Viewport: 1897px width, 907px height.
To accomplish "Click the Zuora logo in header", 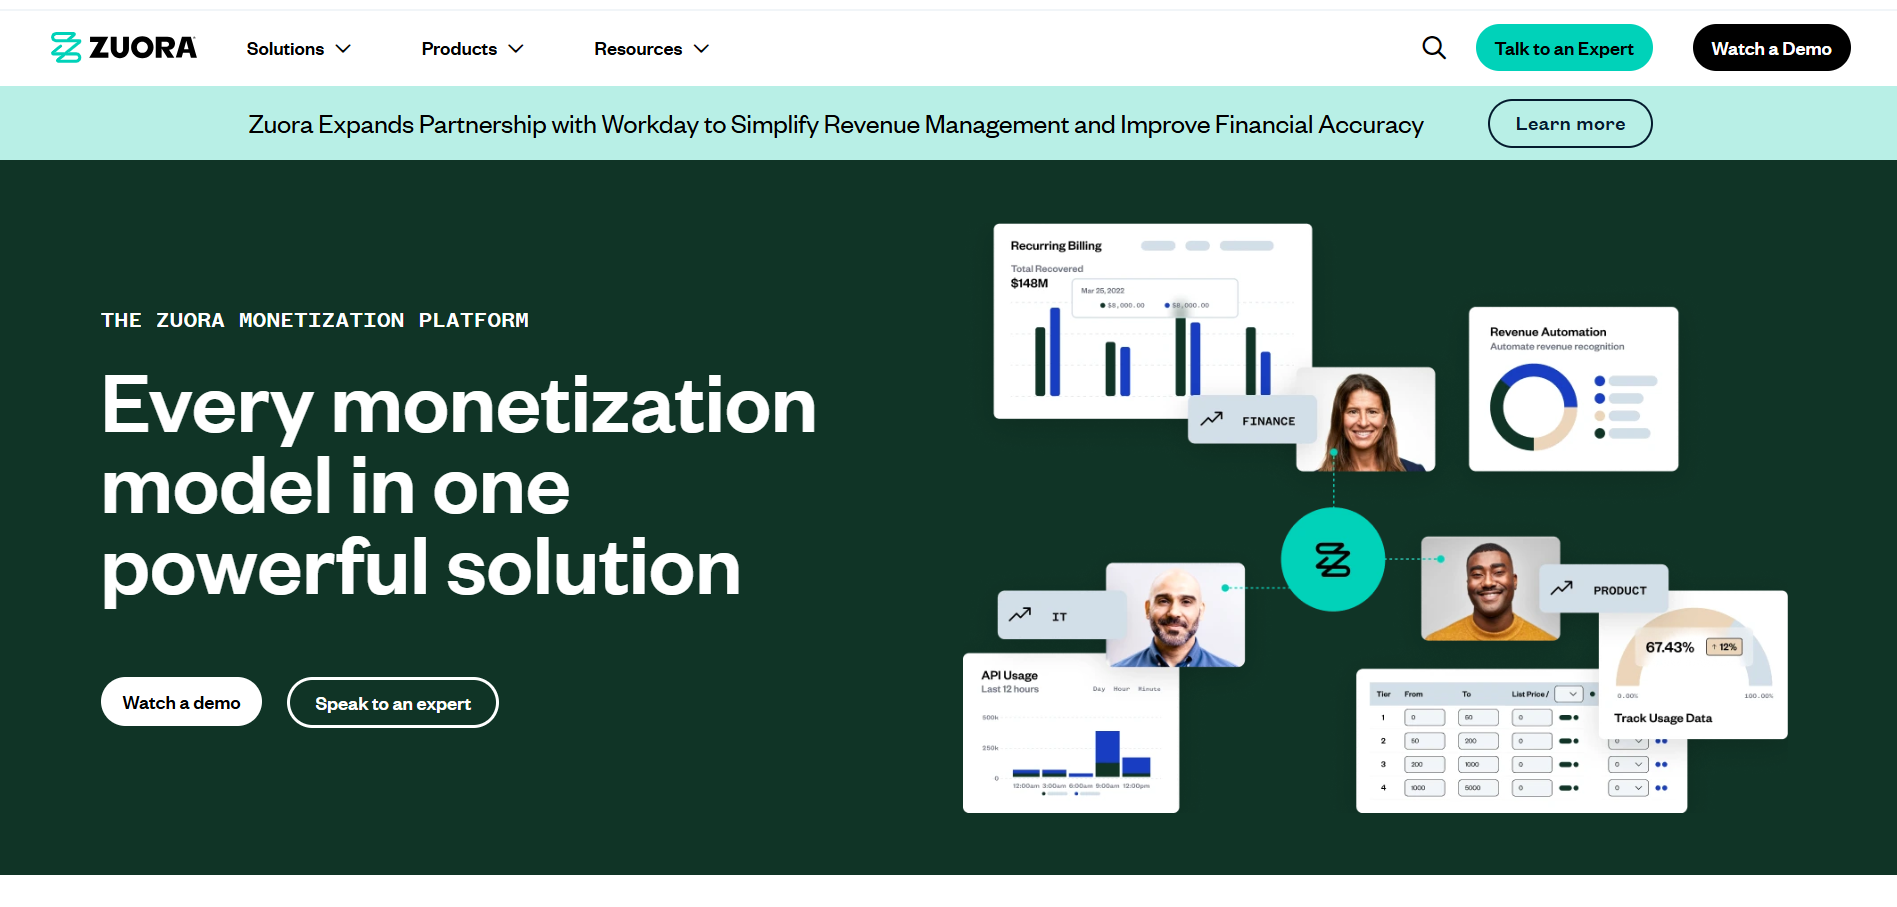I will point(124,48).
